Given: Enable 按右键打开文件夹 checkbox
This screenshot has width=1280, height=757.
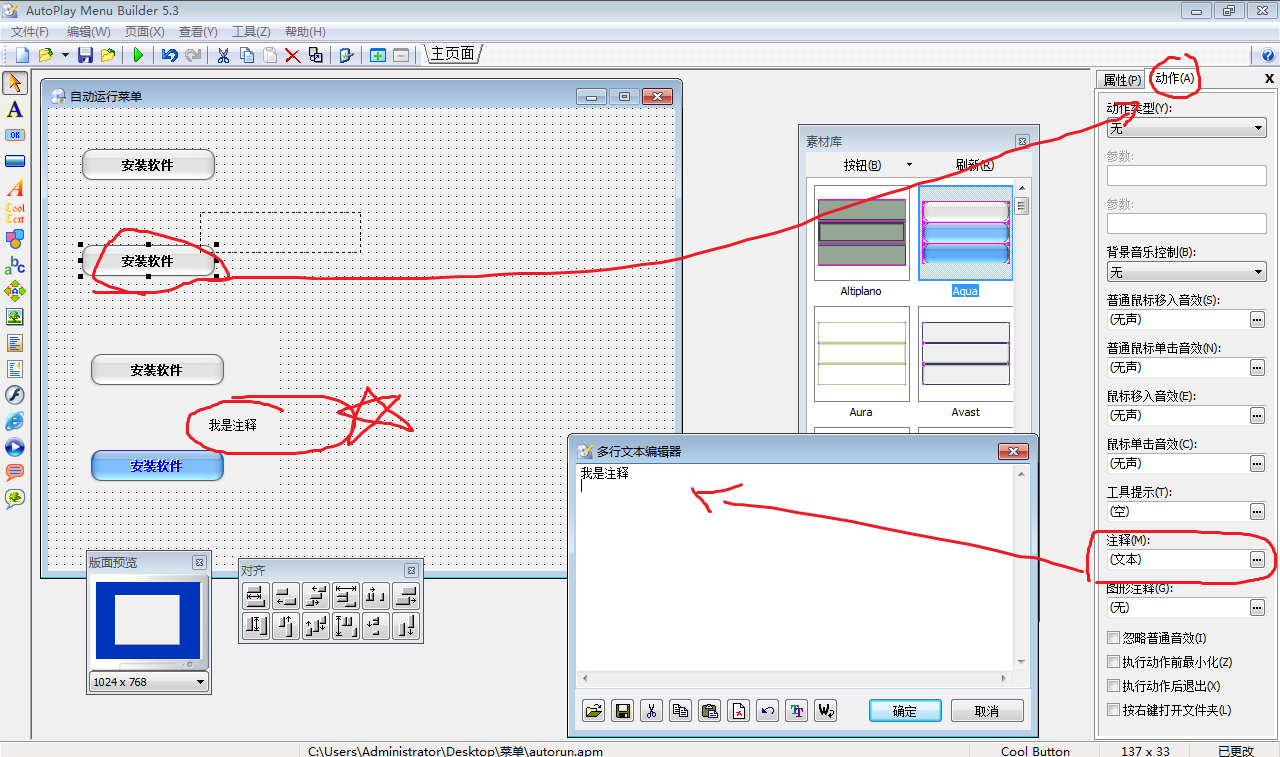Looking at the screenshot, I should coord(1113,710).
